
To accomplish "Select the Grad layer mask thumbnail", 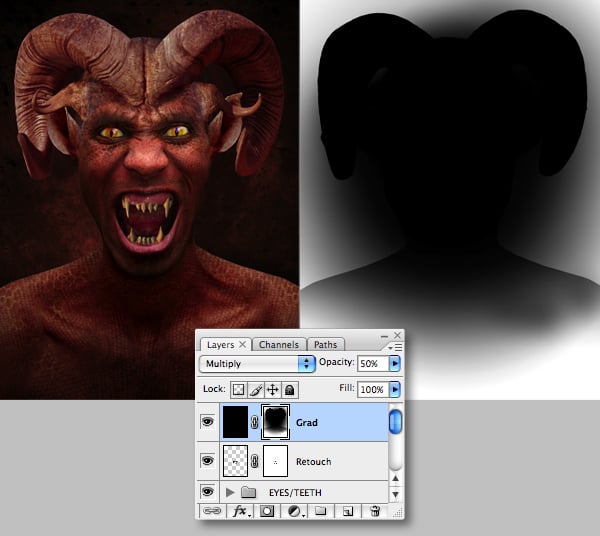I will (275, 423).
